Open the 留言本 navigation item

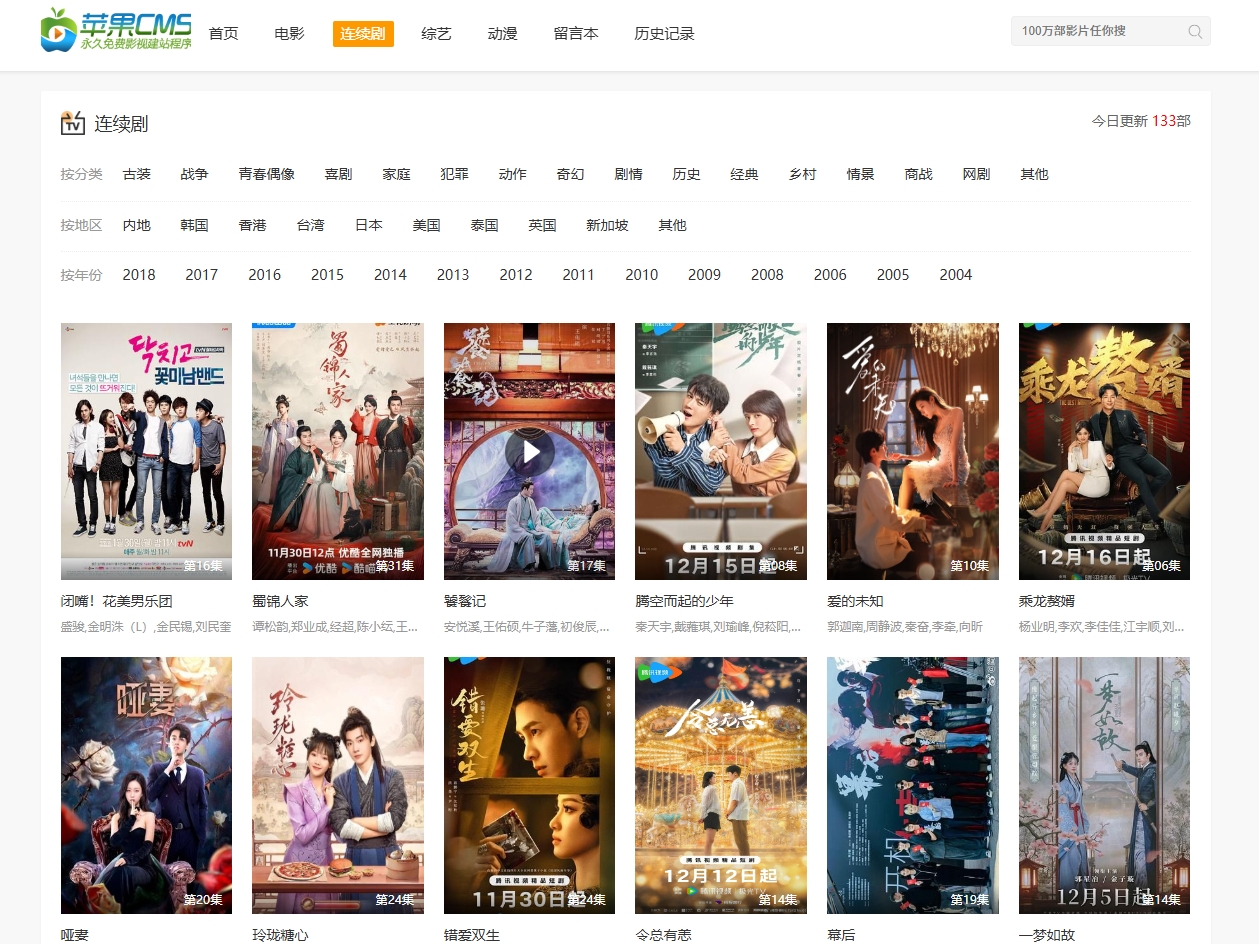576,34
